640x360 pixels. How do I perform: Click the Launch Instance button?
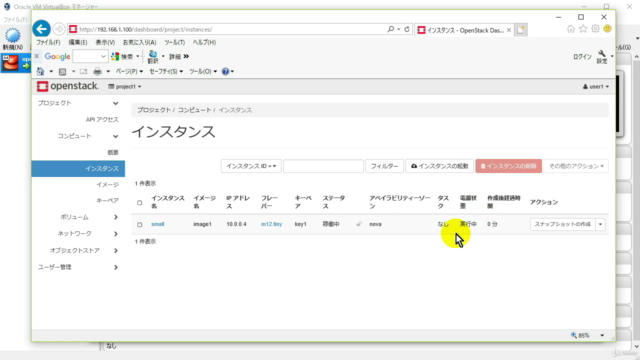point(440,166)
